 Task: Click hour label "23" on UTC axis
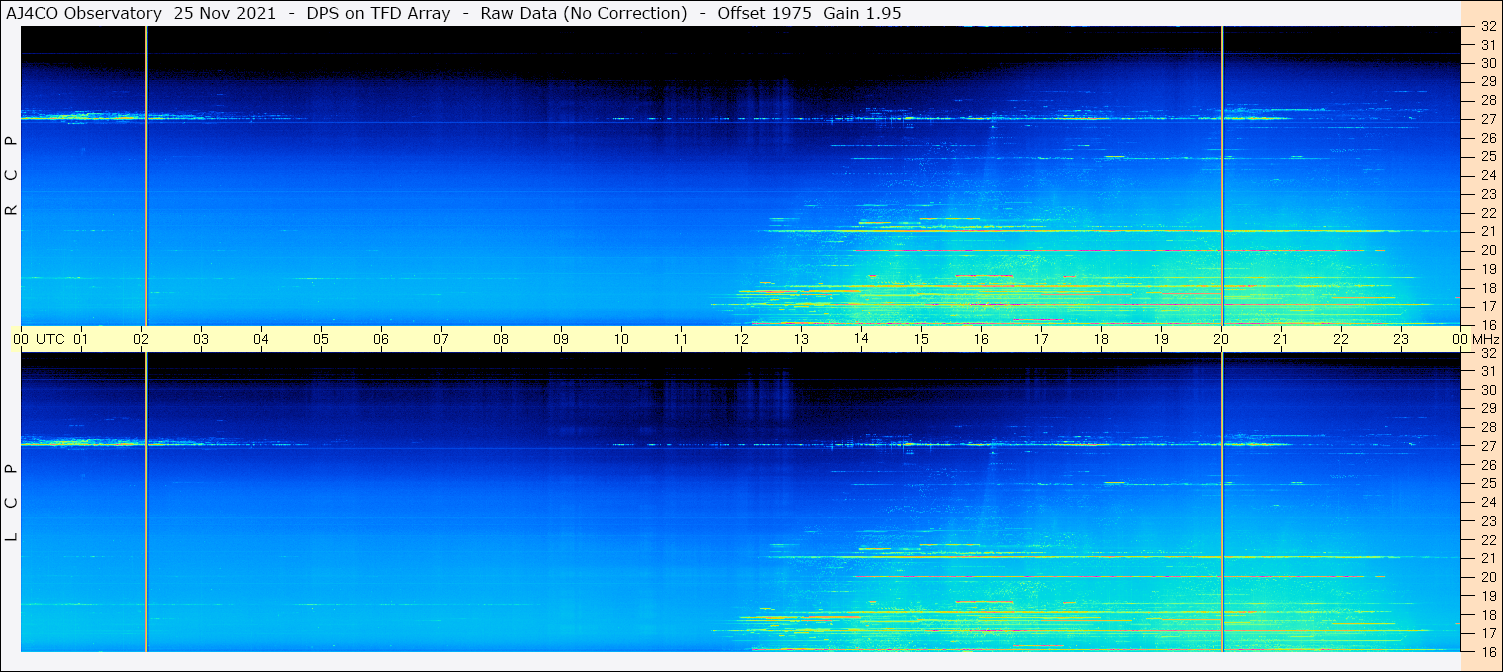[x=1401, y=339]
